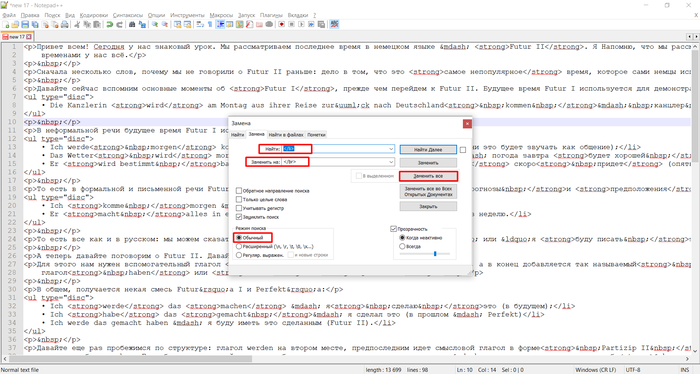Image resolution: width=700 pixels, height=374 pixels.
Task: Enable 'Только целые слова' checkbox
Action: [239, 199]
